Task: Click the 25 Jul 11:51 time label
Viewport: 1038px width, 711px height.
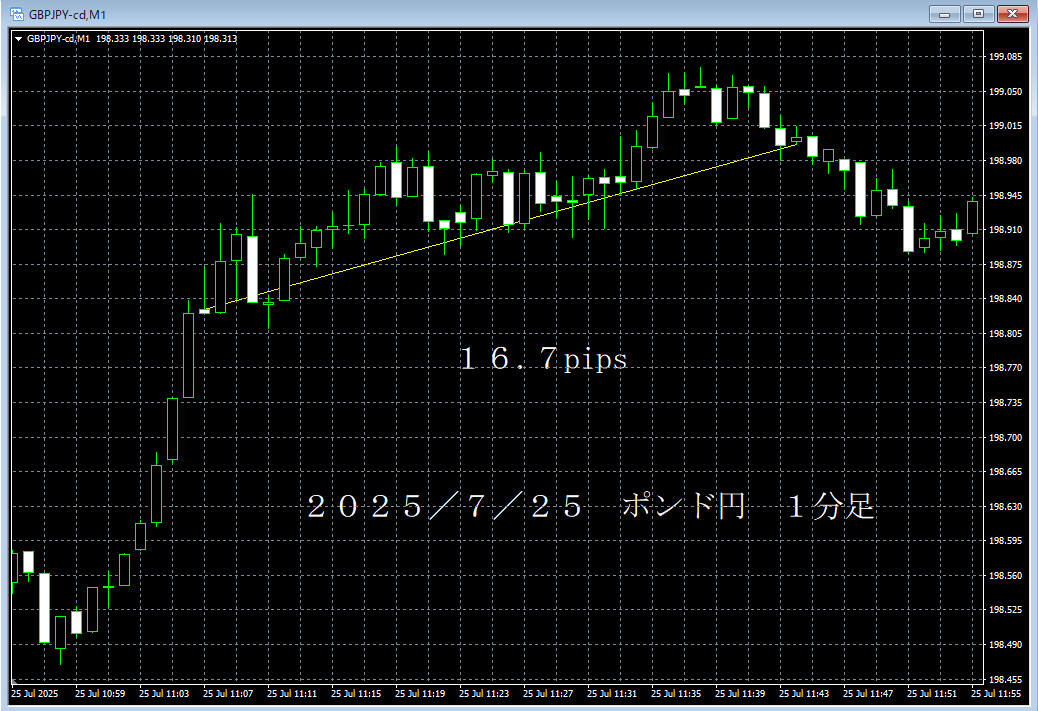Action: point(932,694)
